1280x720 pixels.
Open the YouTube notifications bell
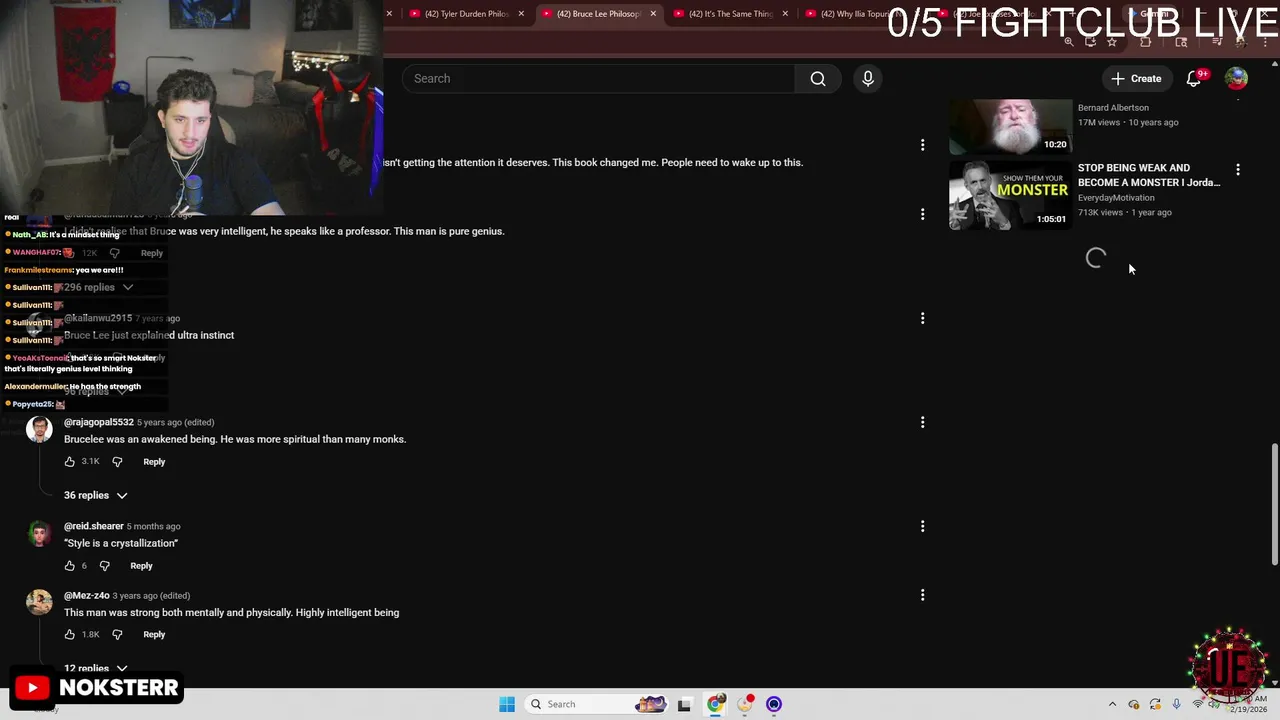pos(1194,79)
